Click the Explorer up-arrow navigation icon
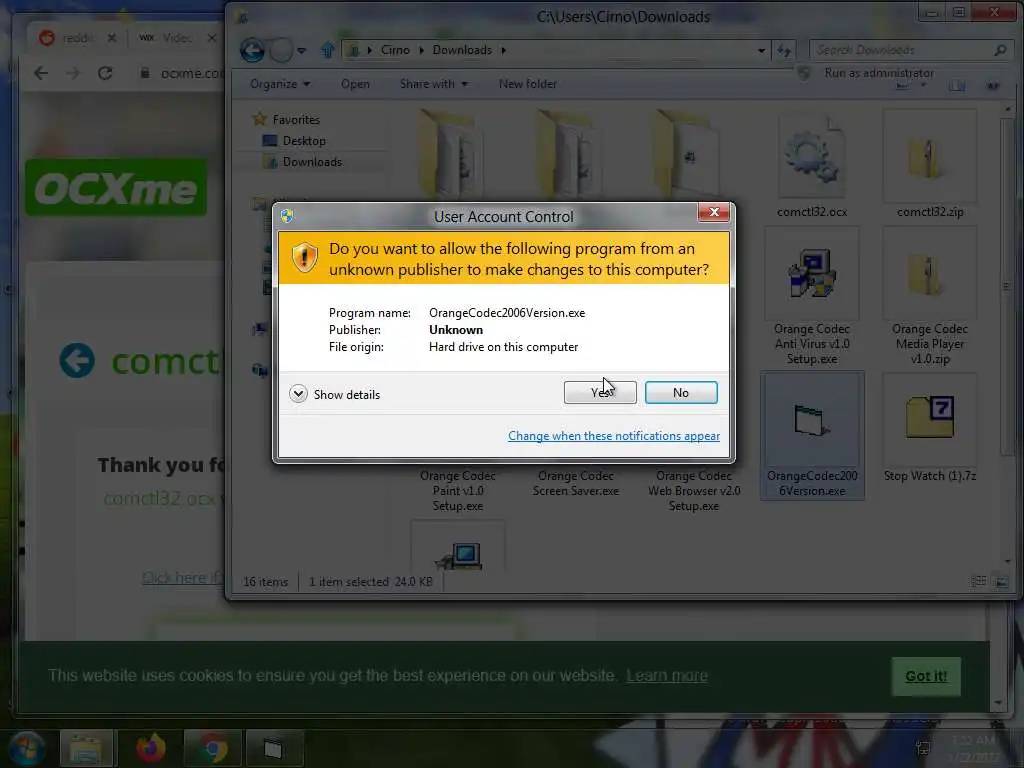This screenshot has height=768, width=1024. coord(328,50)
